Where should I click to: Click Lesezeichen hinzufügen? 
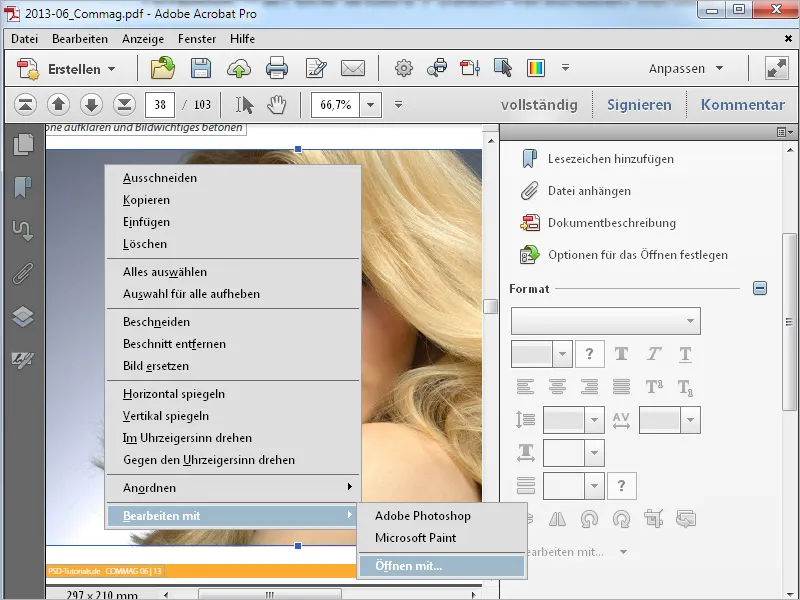pyautogui.click(x=598, y=159)
